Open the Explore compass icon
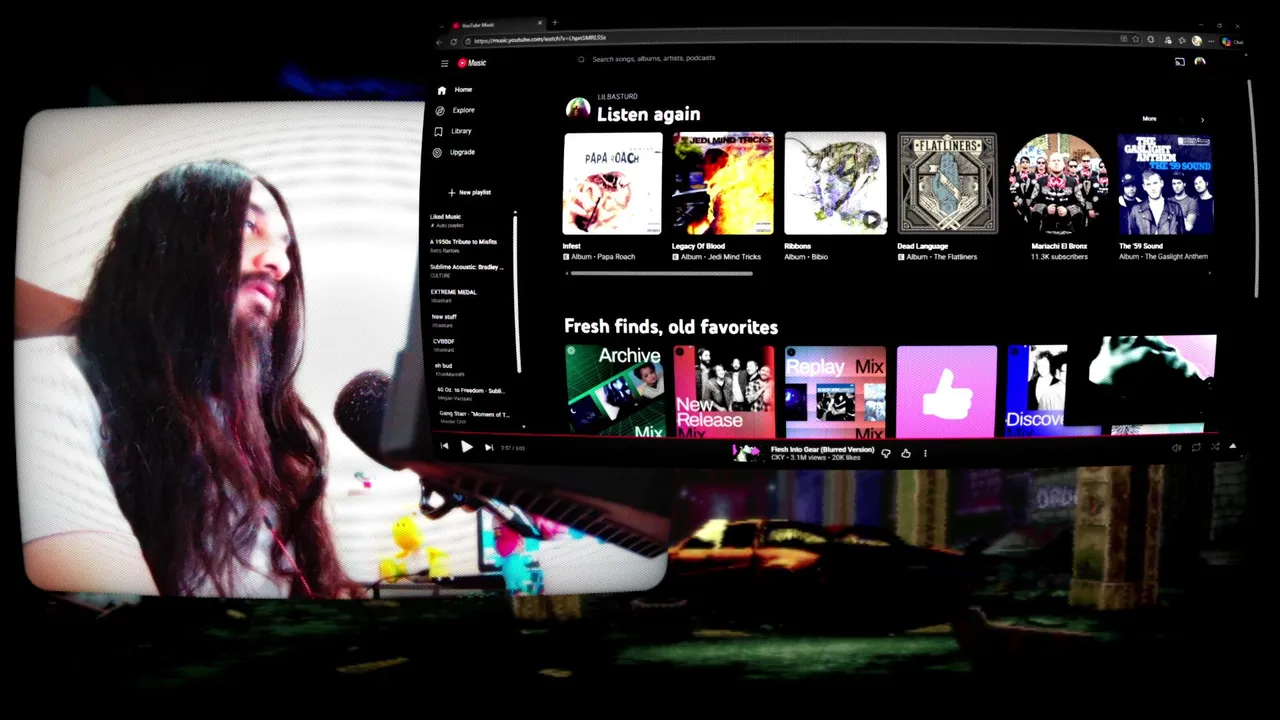The height and width of the screenshot is (720, 1280). click(x=439, y=111)
